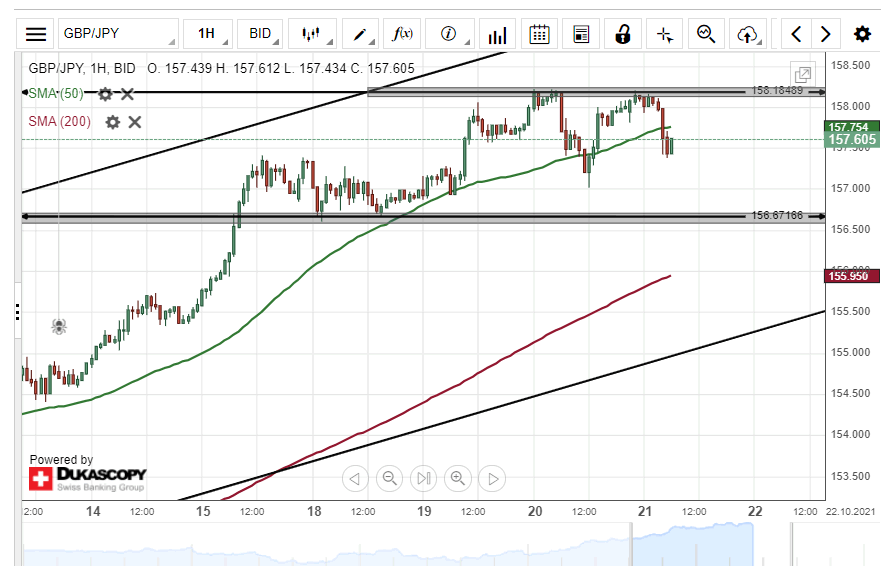The height and width of the screenshot is (574, 882).
Task: Open SMA (50) settings gear
Action: click(105, 94)
